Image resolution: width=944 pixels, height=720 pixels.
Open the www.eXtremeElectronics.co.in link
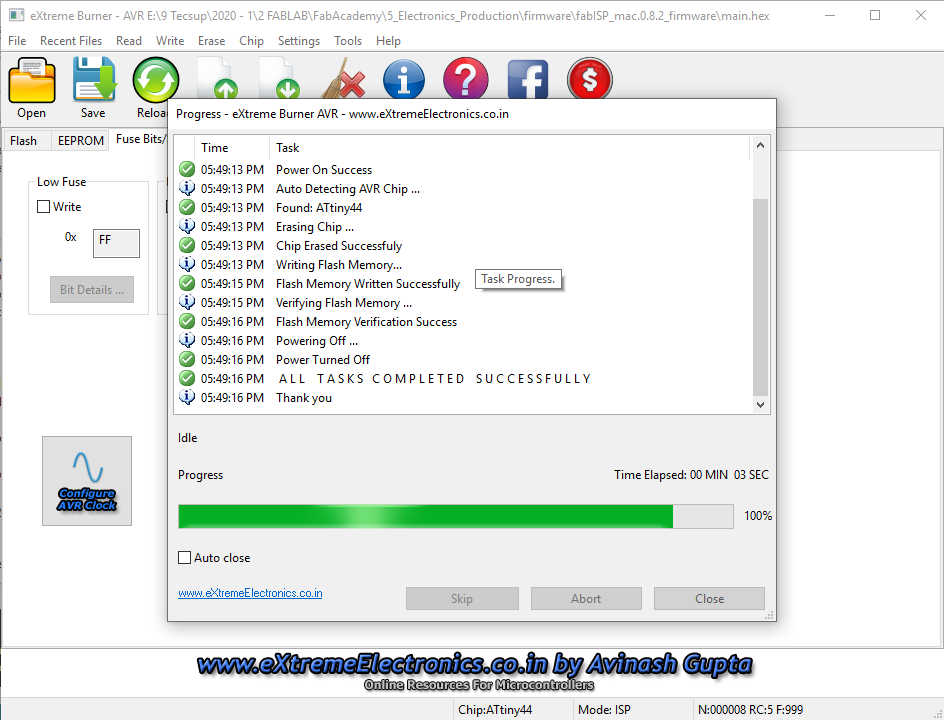point(250,593)
